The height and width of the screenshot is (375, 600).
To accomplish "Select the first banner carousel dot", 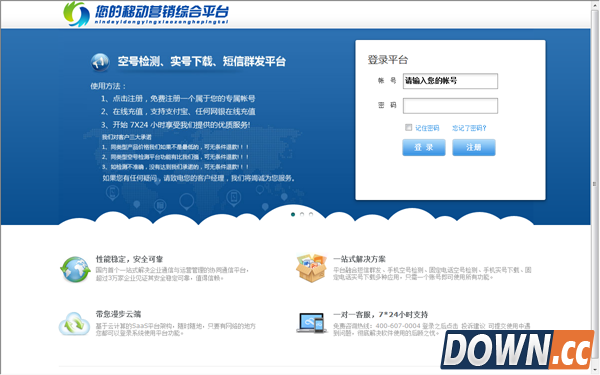I will 293,214.
